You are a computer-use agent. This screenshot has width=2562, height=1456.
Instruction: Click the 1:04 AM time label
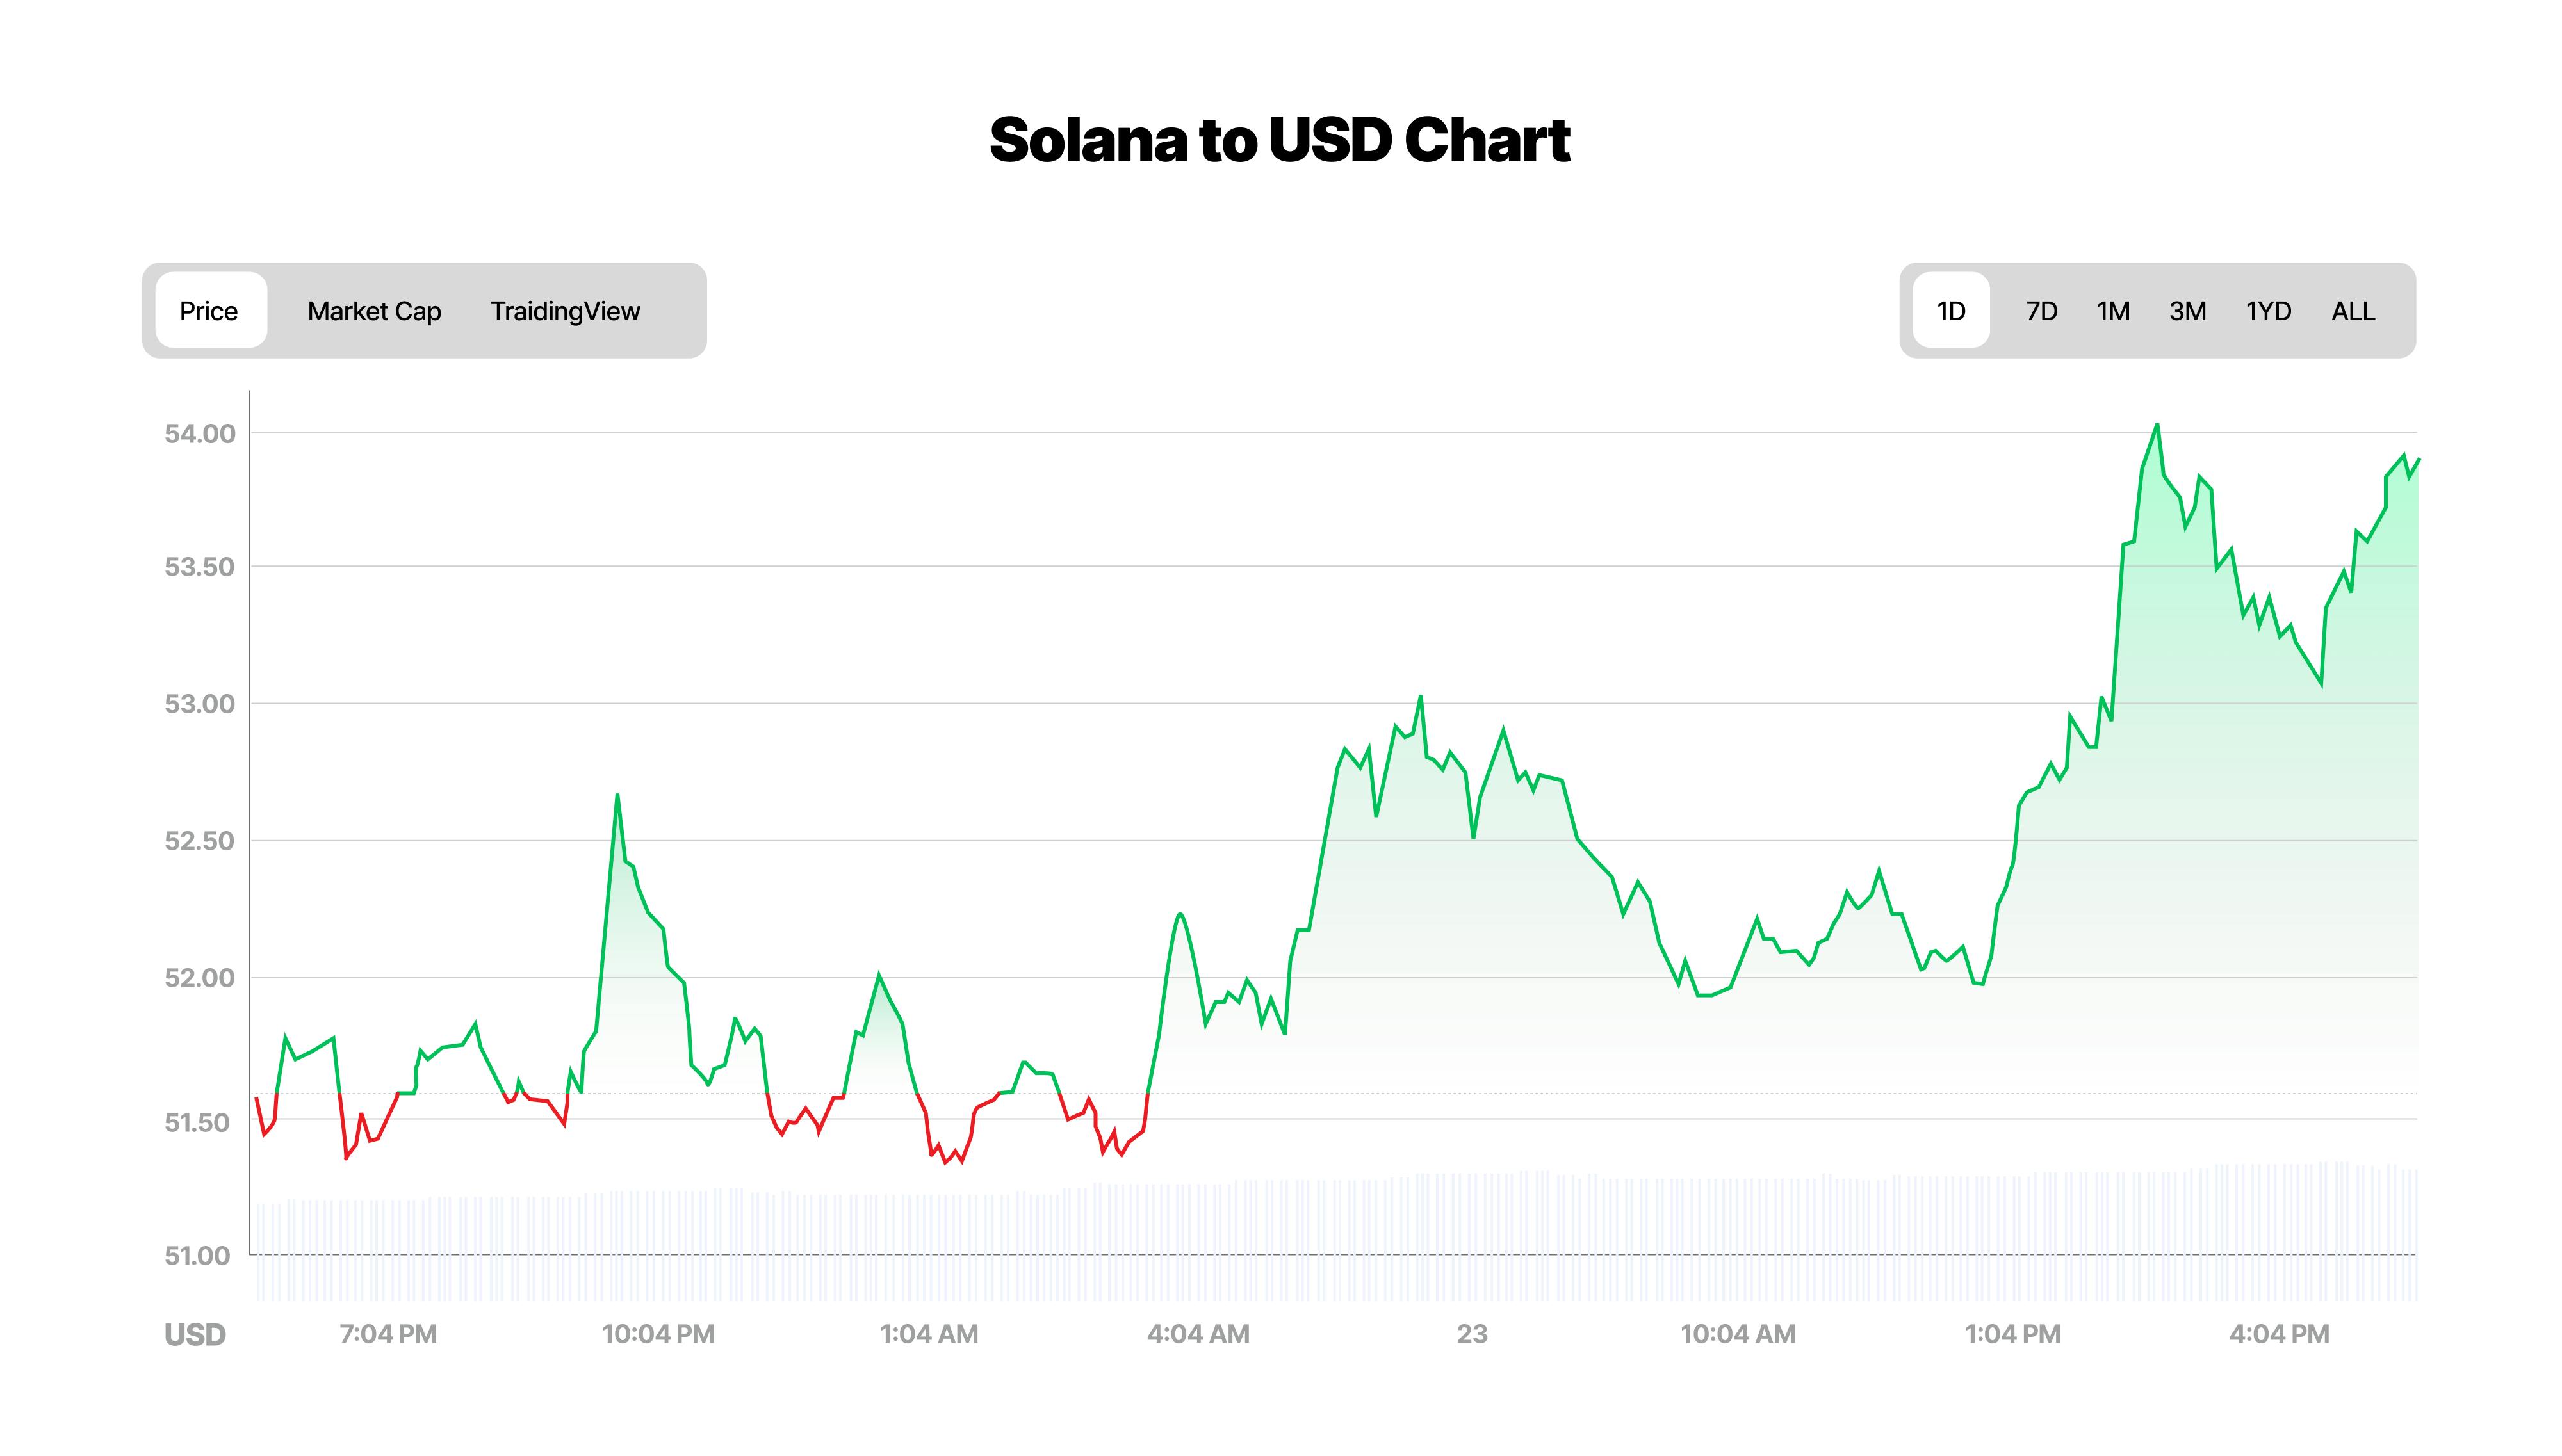(929, 1334)
